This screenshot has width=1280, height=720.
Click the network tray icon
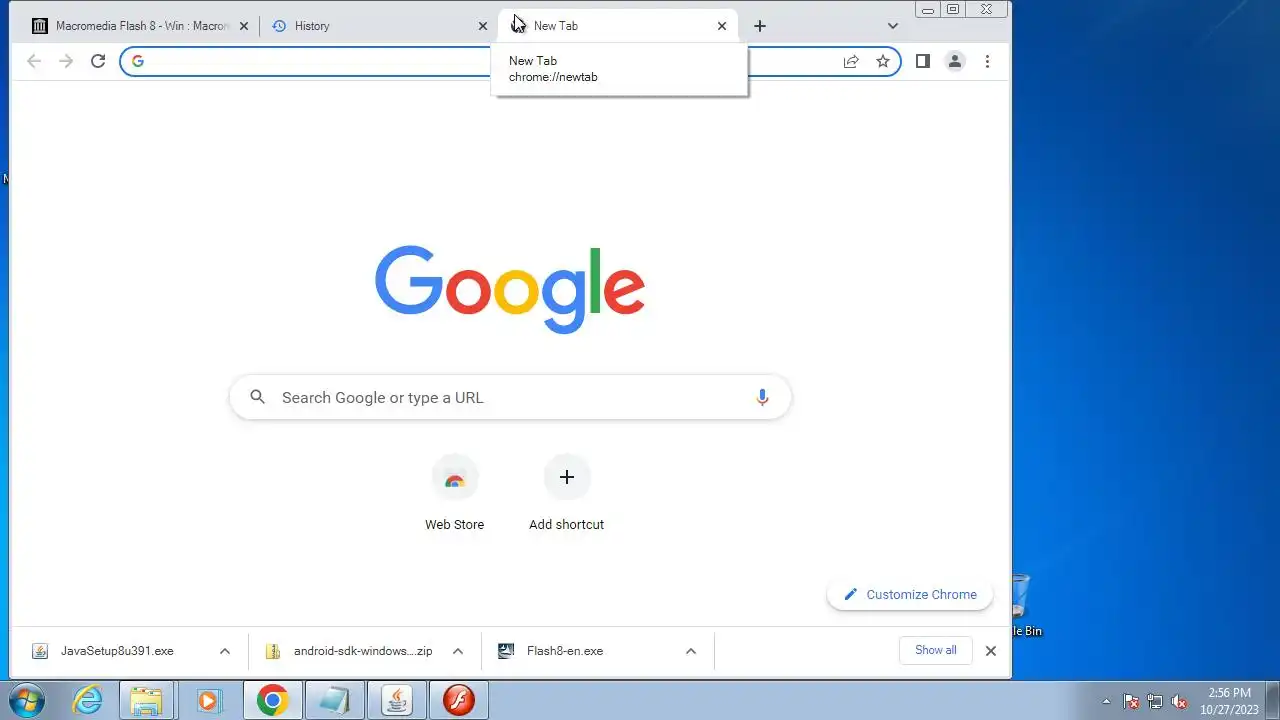[1155, 701]
